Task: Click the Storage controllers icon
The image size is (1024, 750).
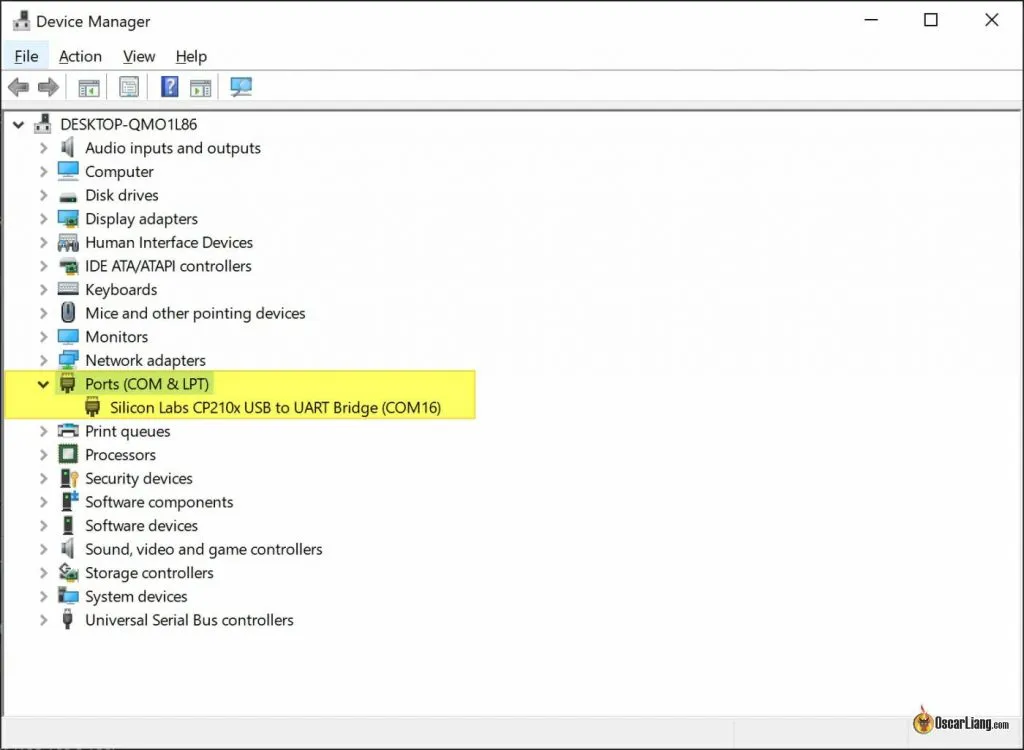Action: [68, 572]
